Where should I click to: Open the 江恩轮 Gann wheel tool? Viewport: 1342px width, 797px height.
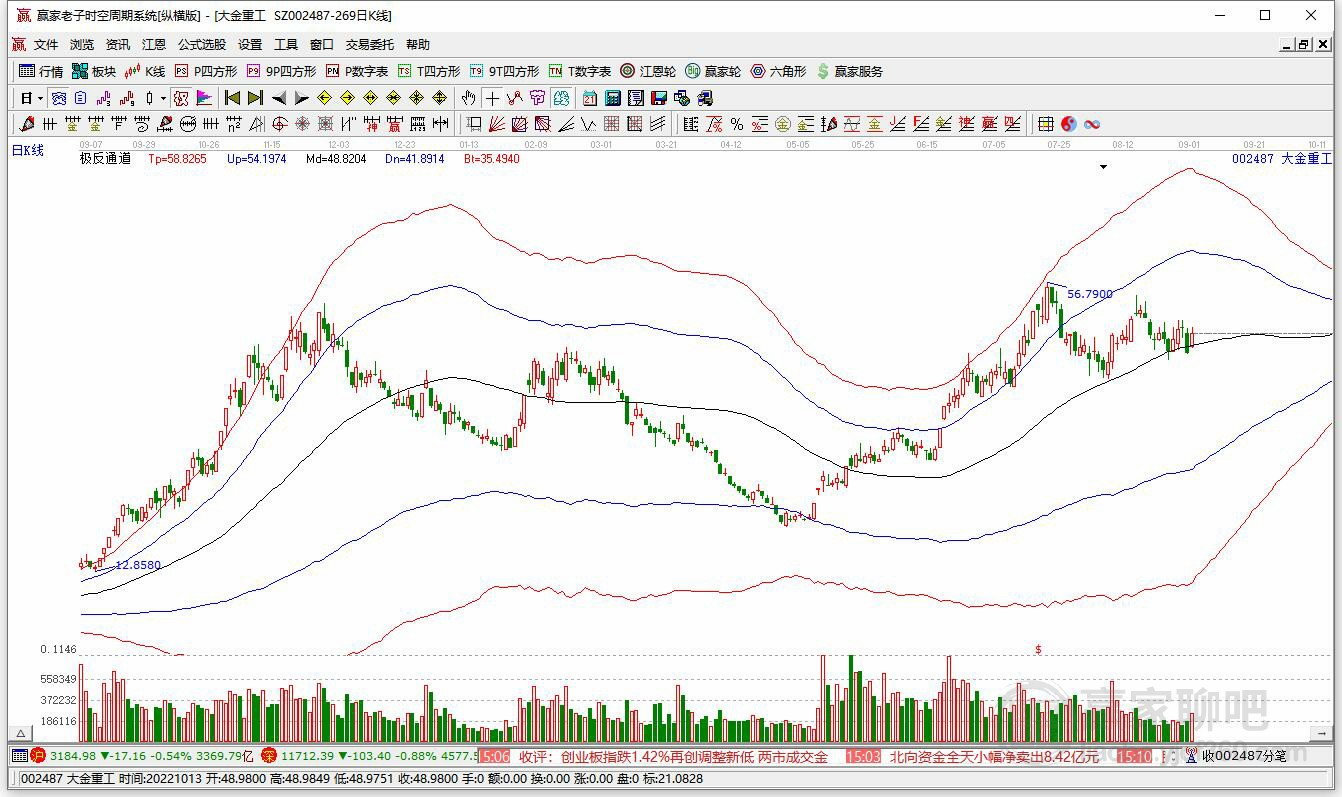coord(648,71)
